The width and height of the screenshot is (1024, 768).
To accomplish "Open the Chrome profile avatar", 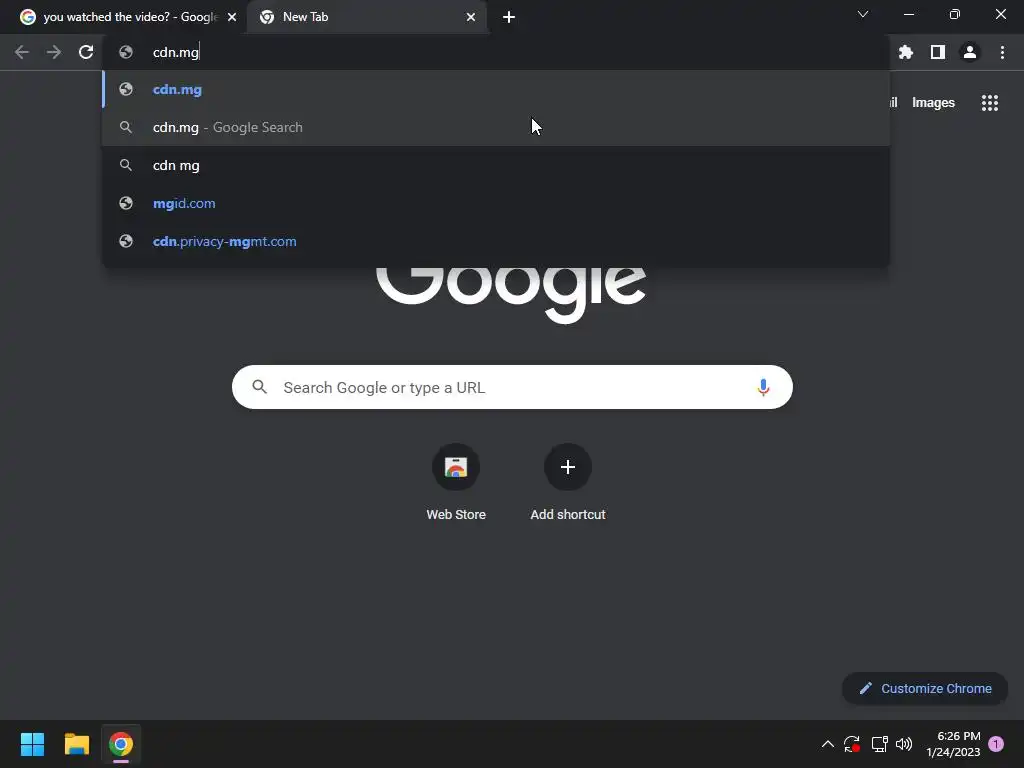I will [x=970, y=52].
